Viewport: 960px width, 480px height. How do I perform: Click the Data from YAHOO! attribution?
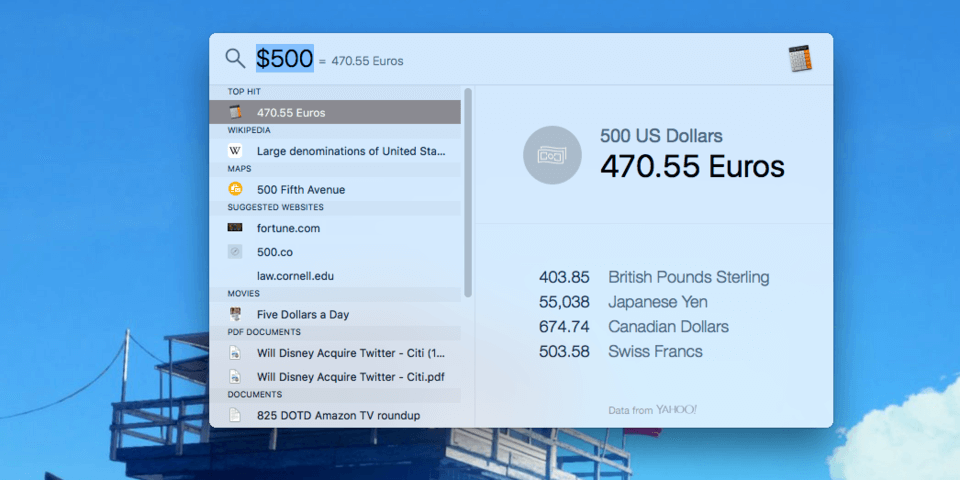pos(653,410)
